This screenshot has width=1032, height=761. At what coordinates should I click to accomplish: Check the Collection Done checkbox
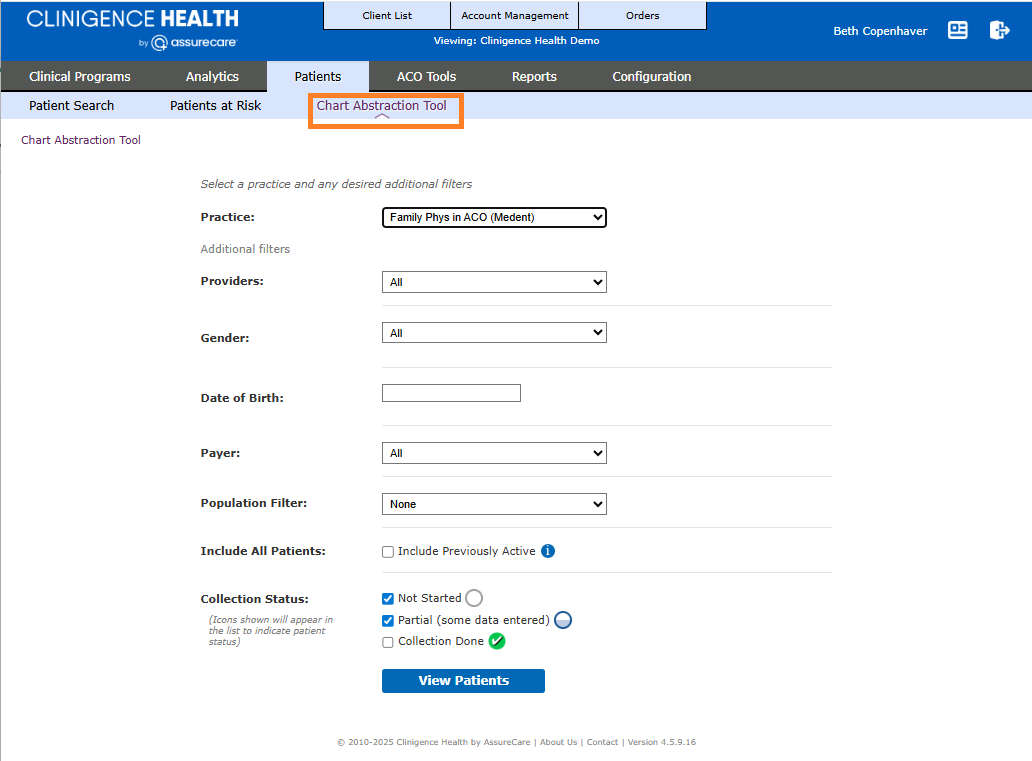click(388, 642)
